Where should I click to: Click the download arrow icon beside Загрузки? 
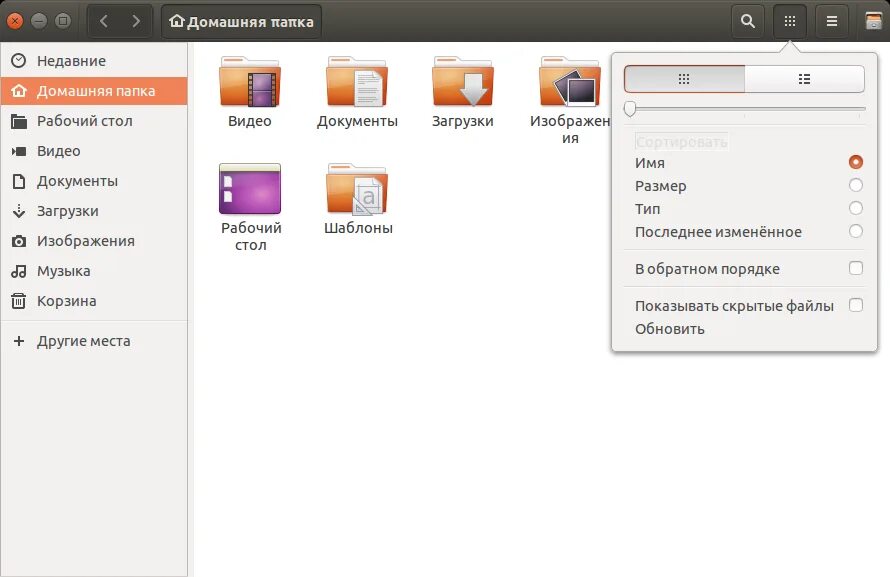point(19,211)
